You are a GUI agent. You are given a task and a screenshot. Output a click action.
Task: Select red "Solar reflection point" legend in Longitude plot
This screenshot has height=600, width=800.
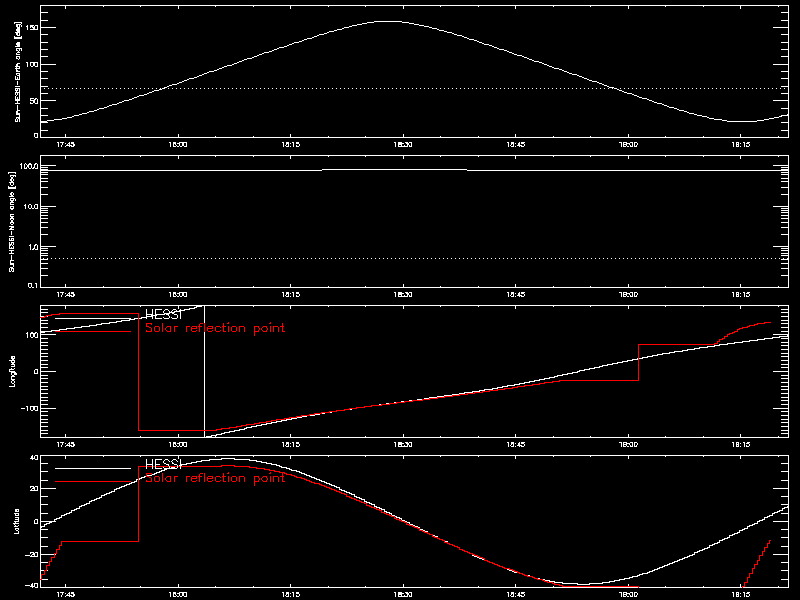(x=215, y=328)
